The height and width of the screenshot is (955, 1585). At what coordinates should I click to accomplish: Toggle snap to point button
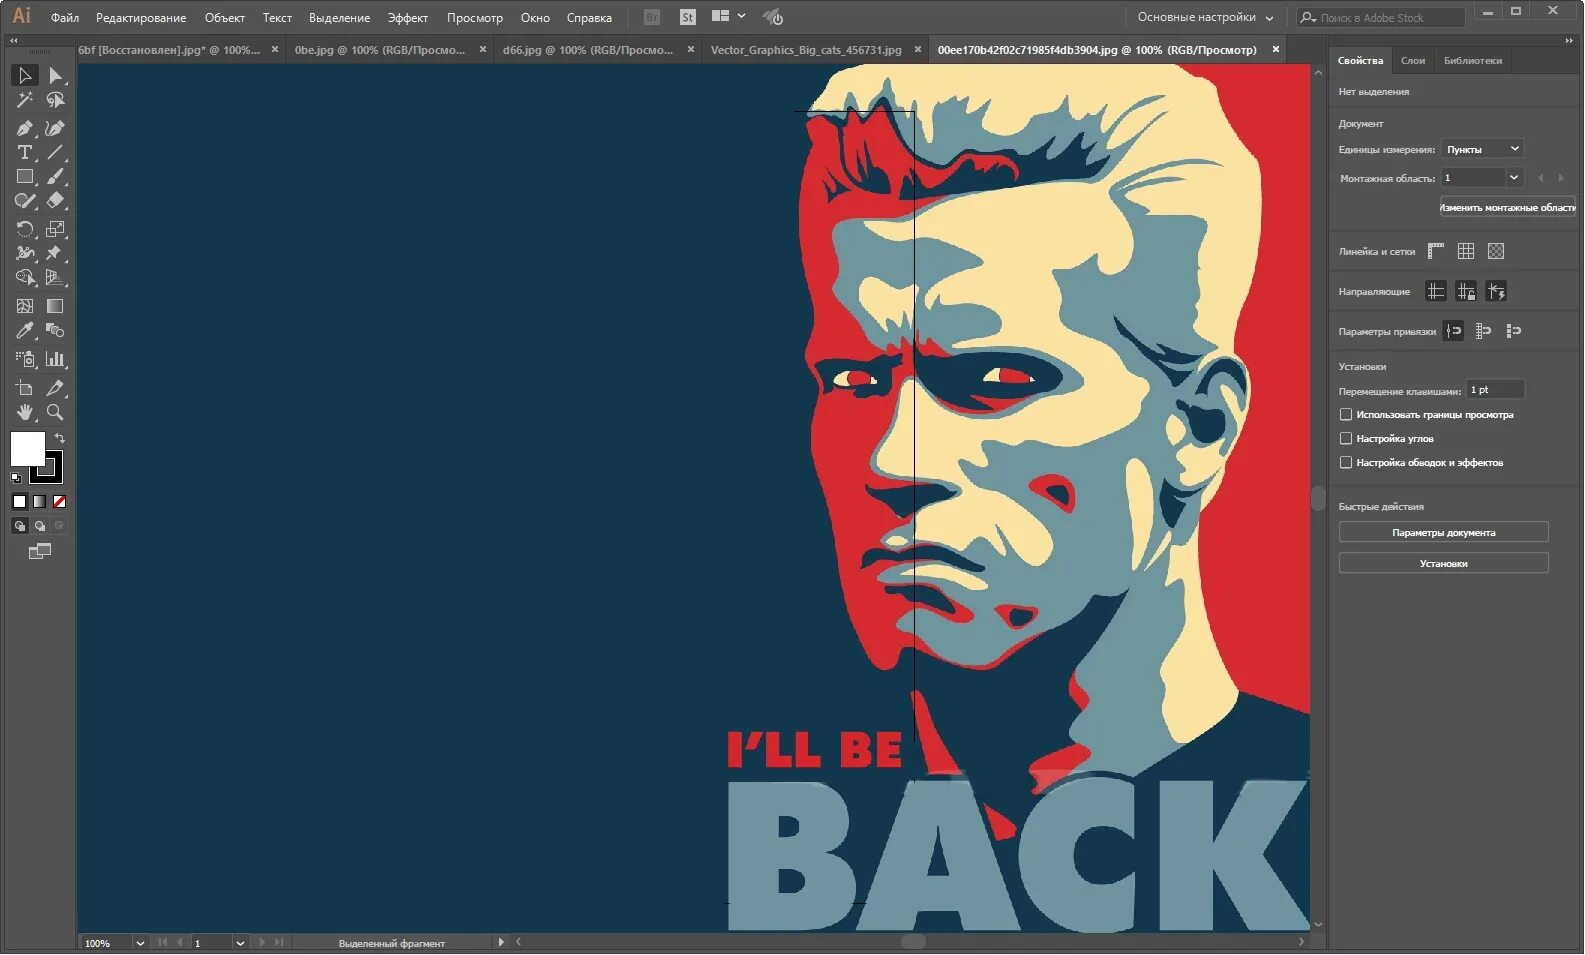(x=1454, y=331)
